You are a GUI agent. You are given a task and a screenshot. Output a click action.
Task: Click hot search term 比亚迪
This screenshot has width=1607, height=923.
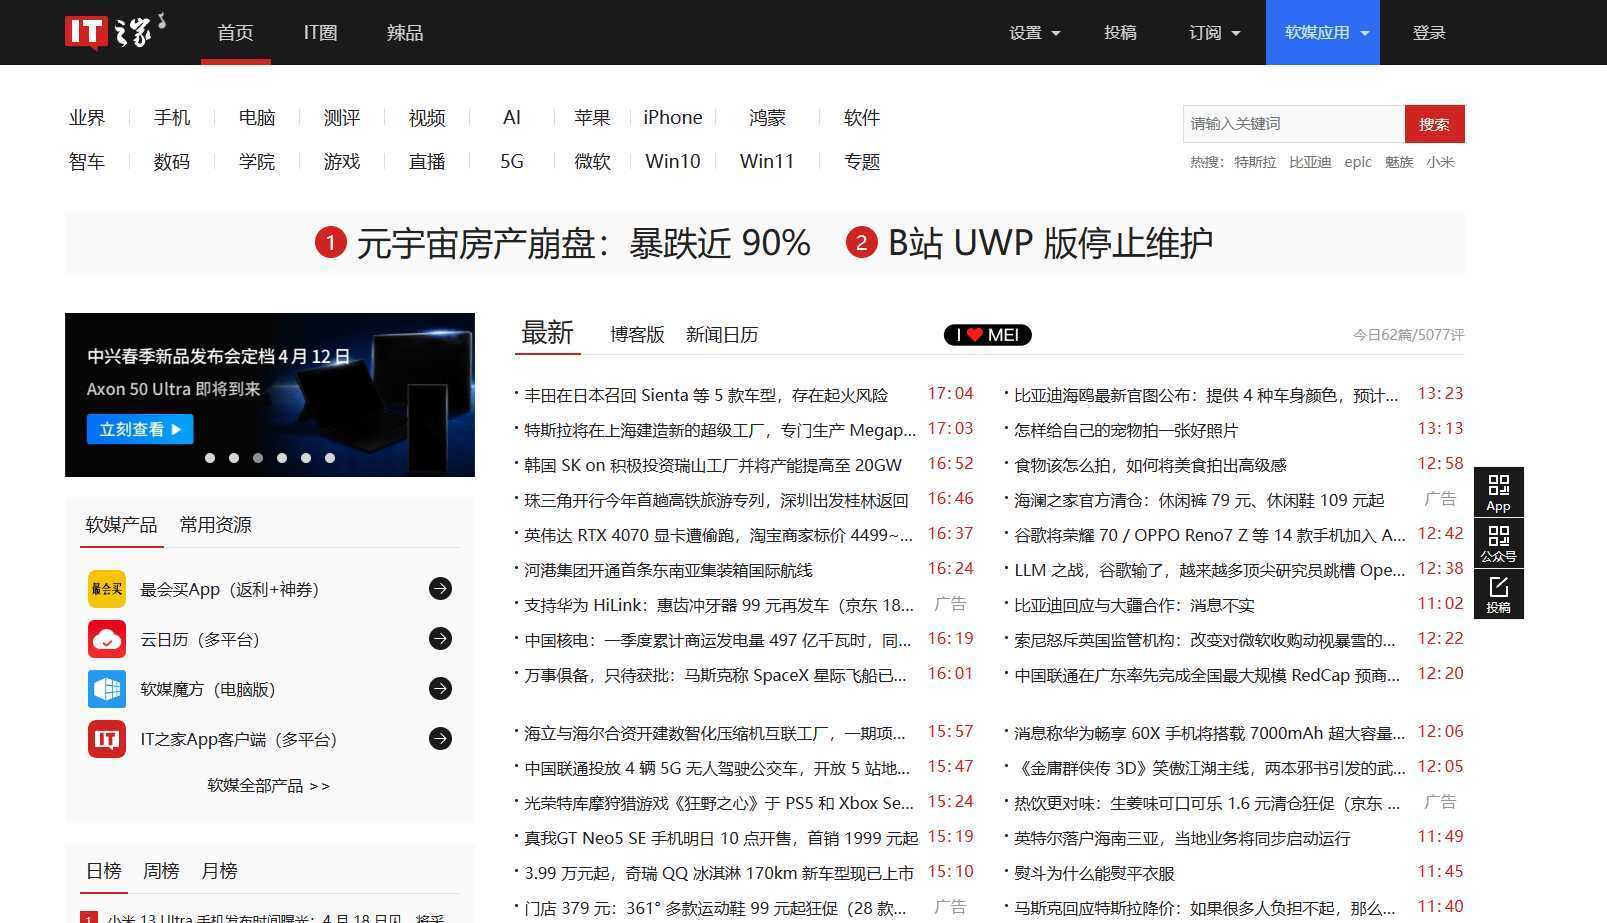[1310, 162]
